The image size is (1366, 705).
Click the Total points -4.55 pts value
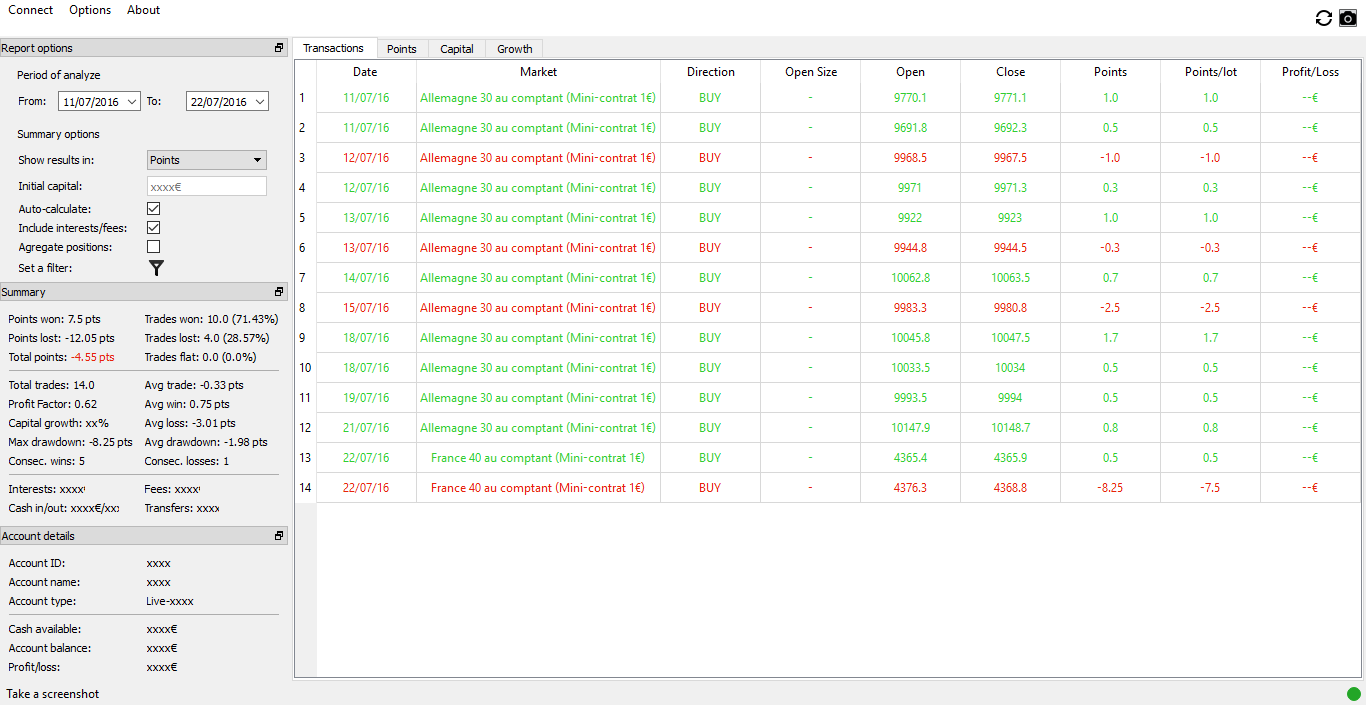click(93, 357)
